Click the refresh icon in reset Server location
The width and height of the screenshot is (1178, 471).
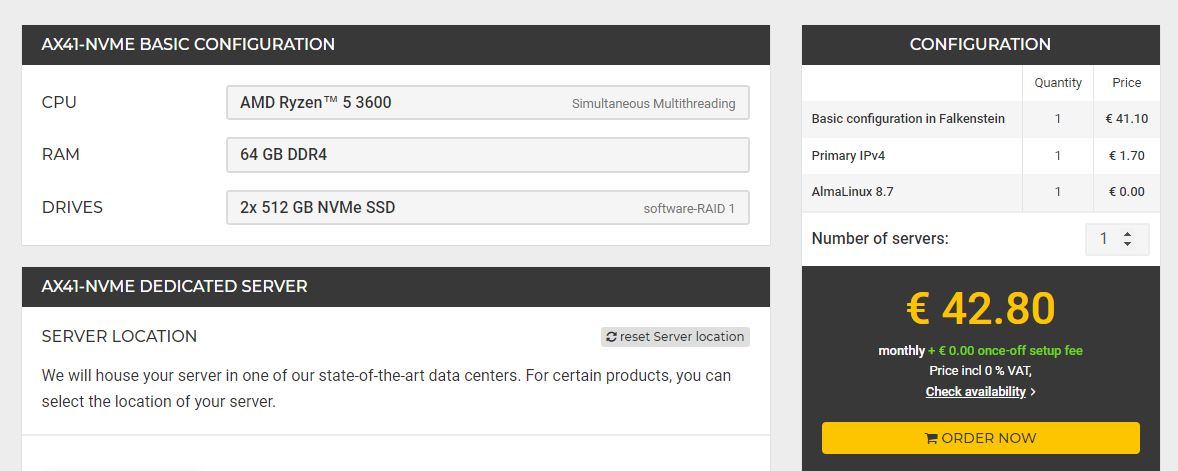(611, 337)
